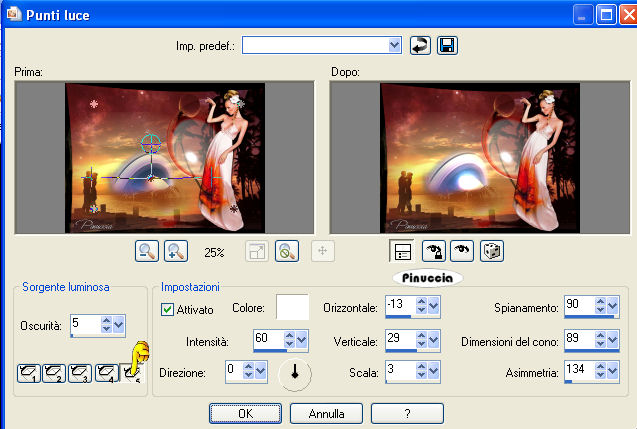The width and height of the screenshot is (637, 429).
Task: Click zoom in magnifier icon
Action: click(x=176, y=251)
